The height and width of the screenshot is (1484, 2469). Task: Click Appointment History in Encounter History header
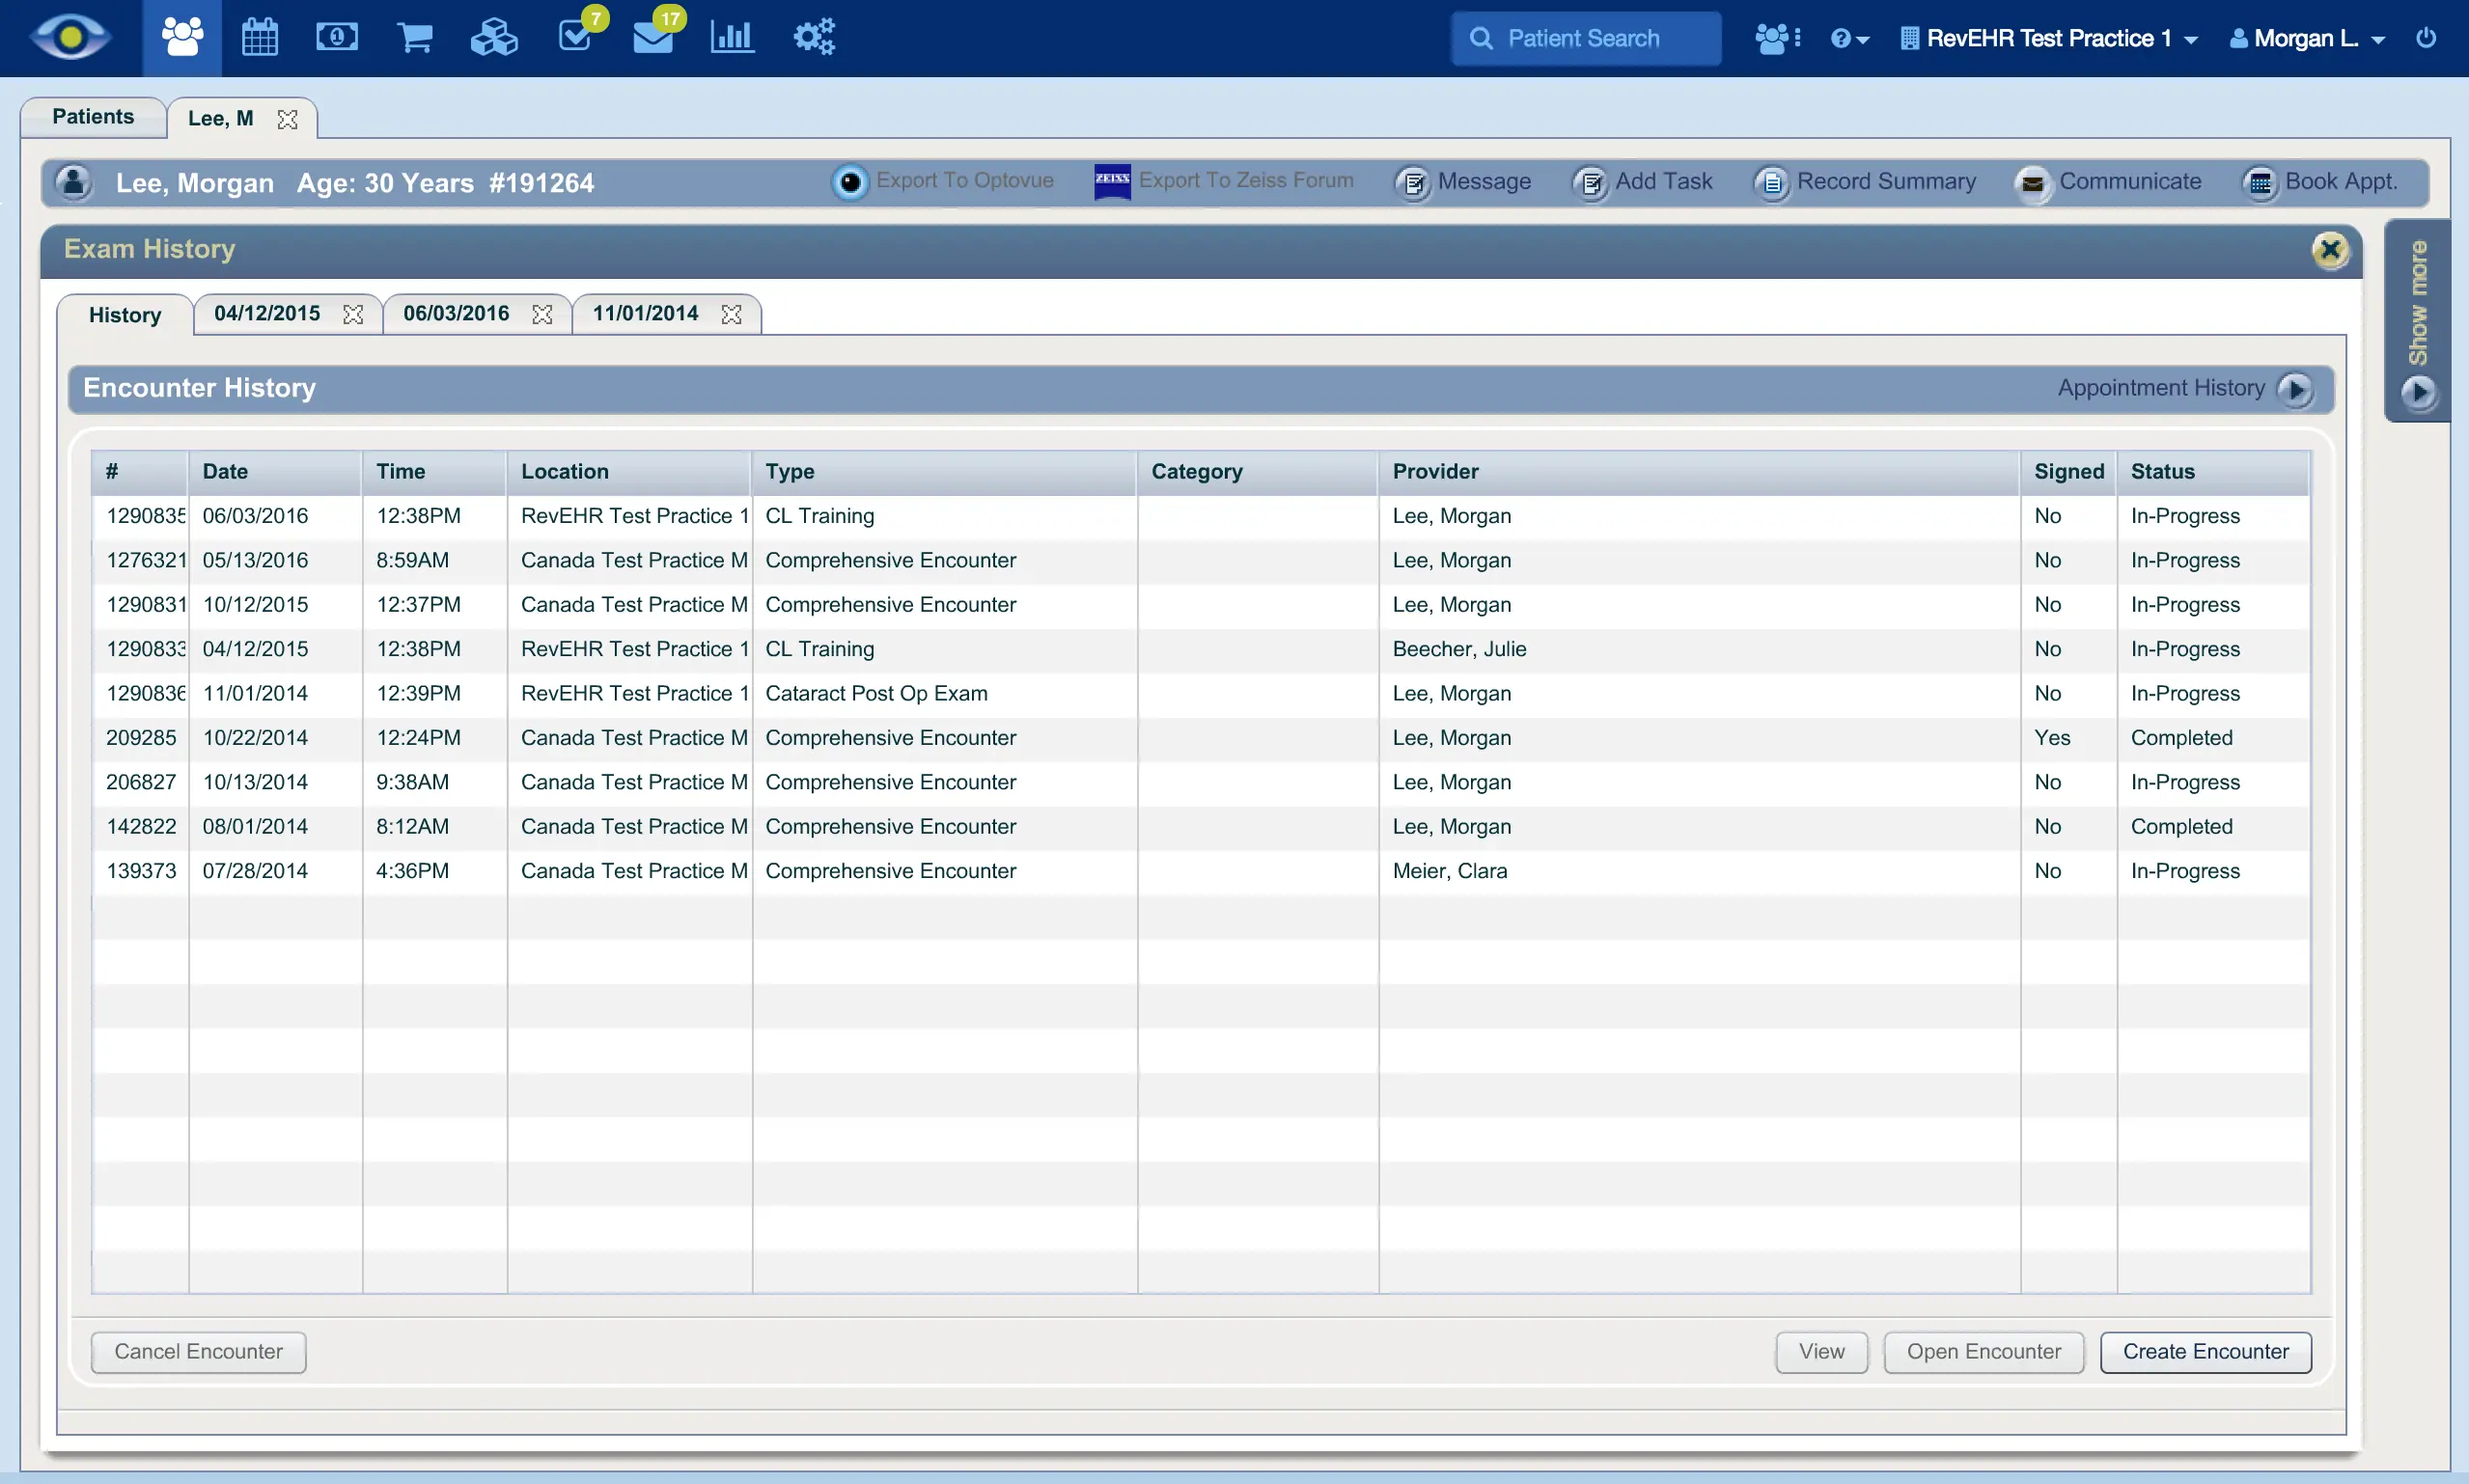click(2160, 388)
